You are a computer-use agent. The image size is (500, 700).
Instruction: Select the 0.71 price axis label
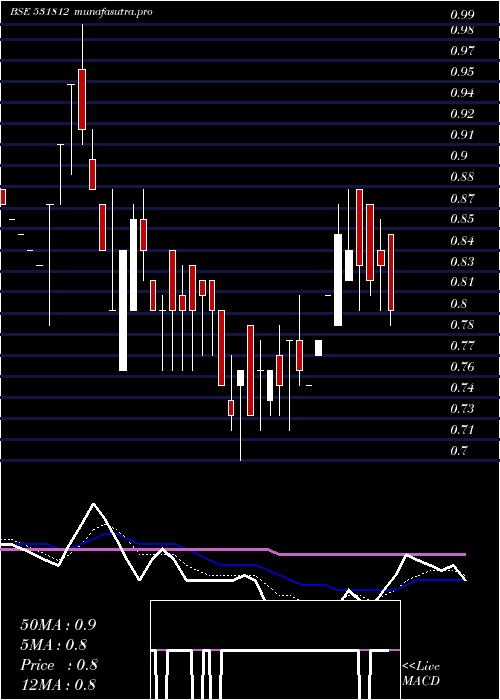point(462,429)
